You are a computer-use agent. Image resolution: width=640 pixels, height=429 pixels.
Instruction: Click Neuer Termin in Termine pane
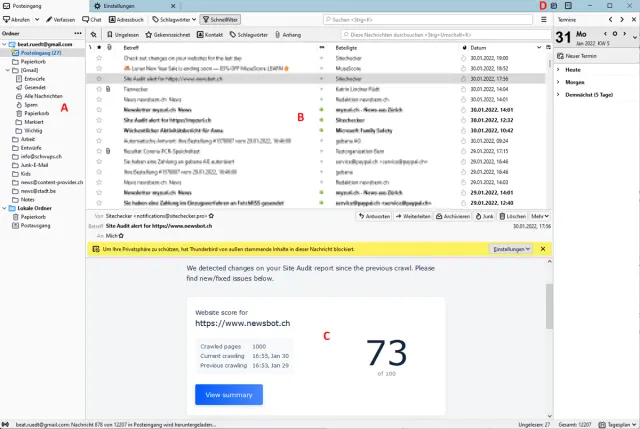[577, 56]
